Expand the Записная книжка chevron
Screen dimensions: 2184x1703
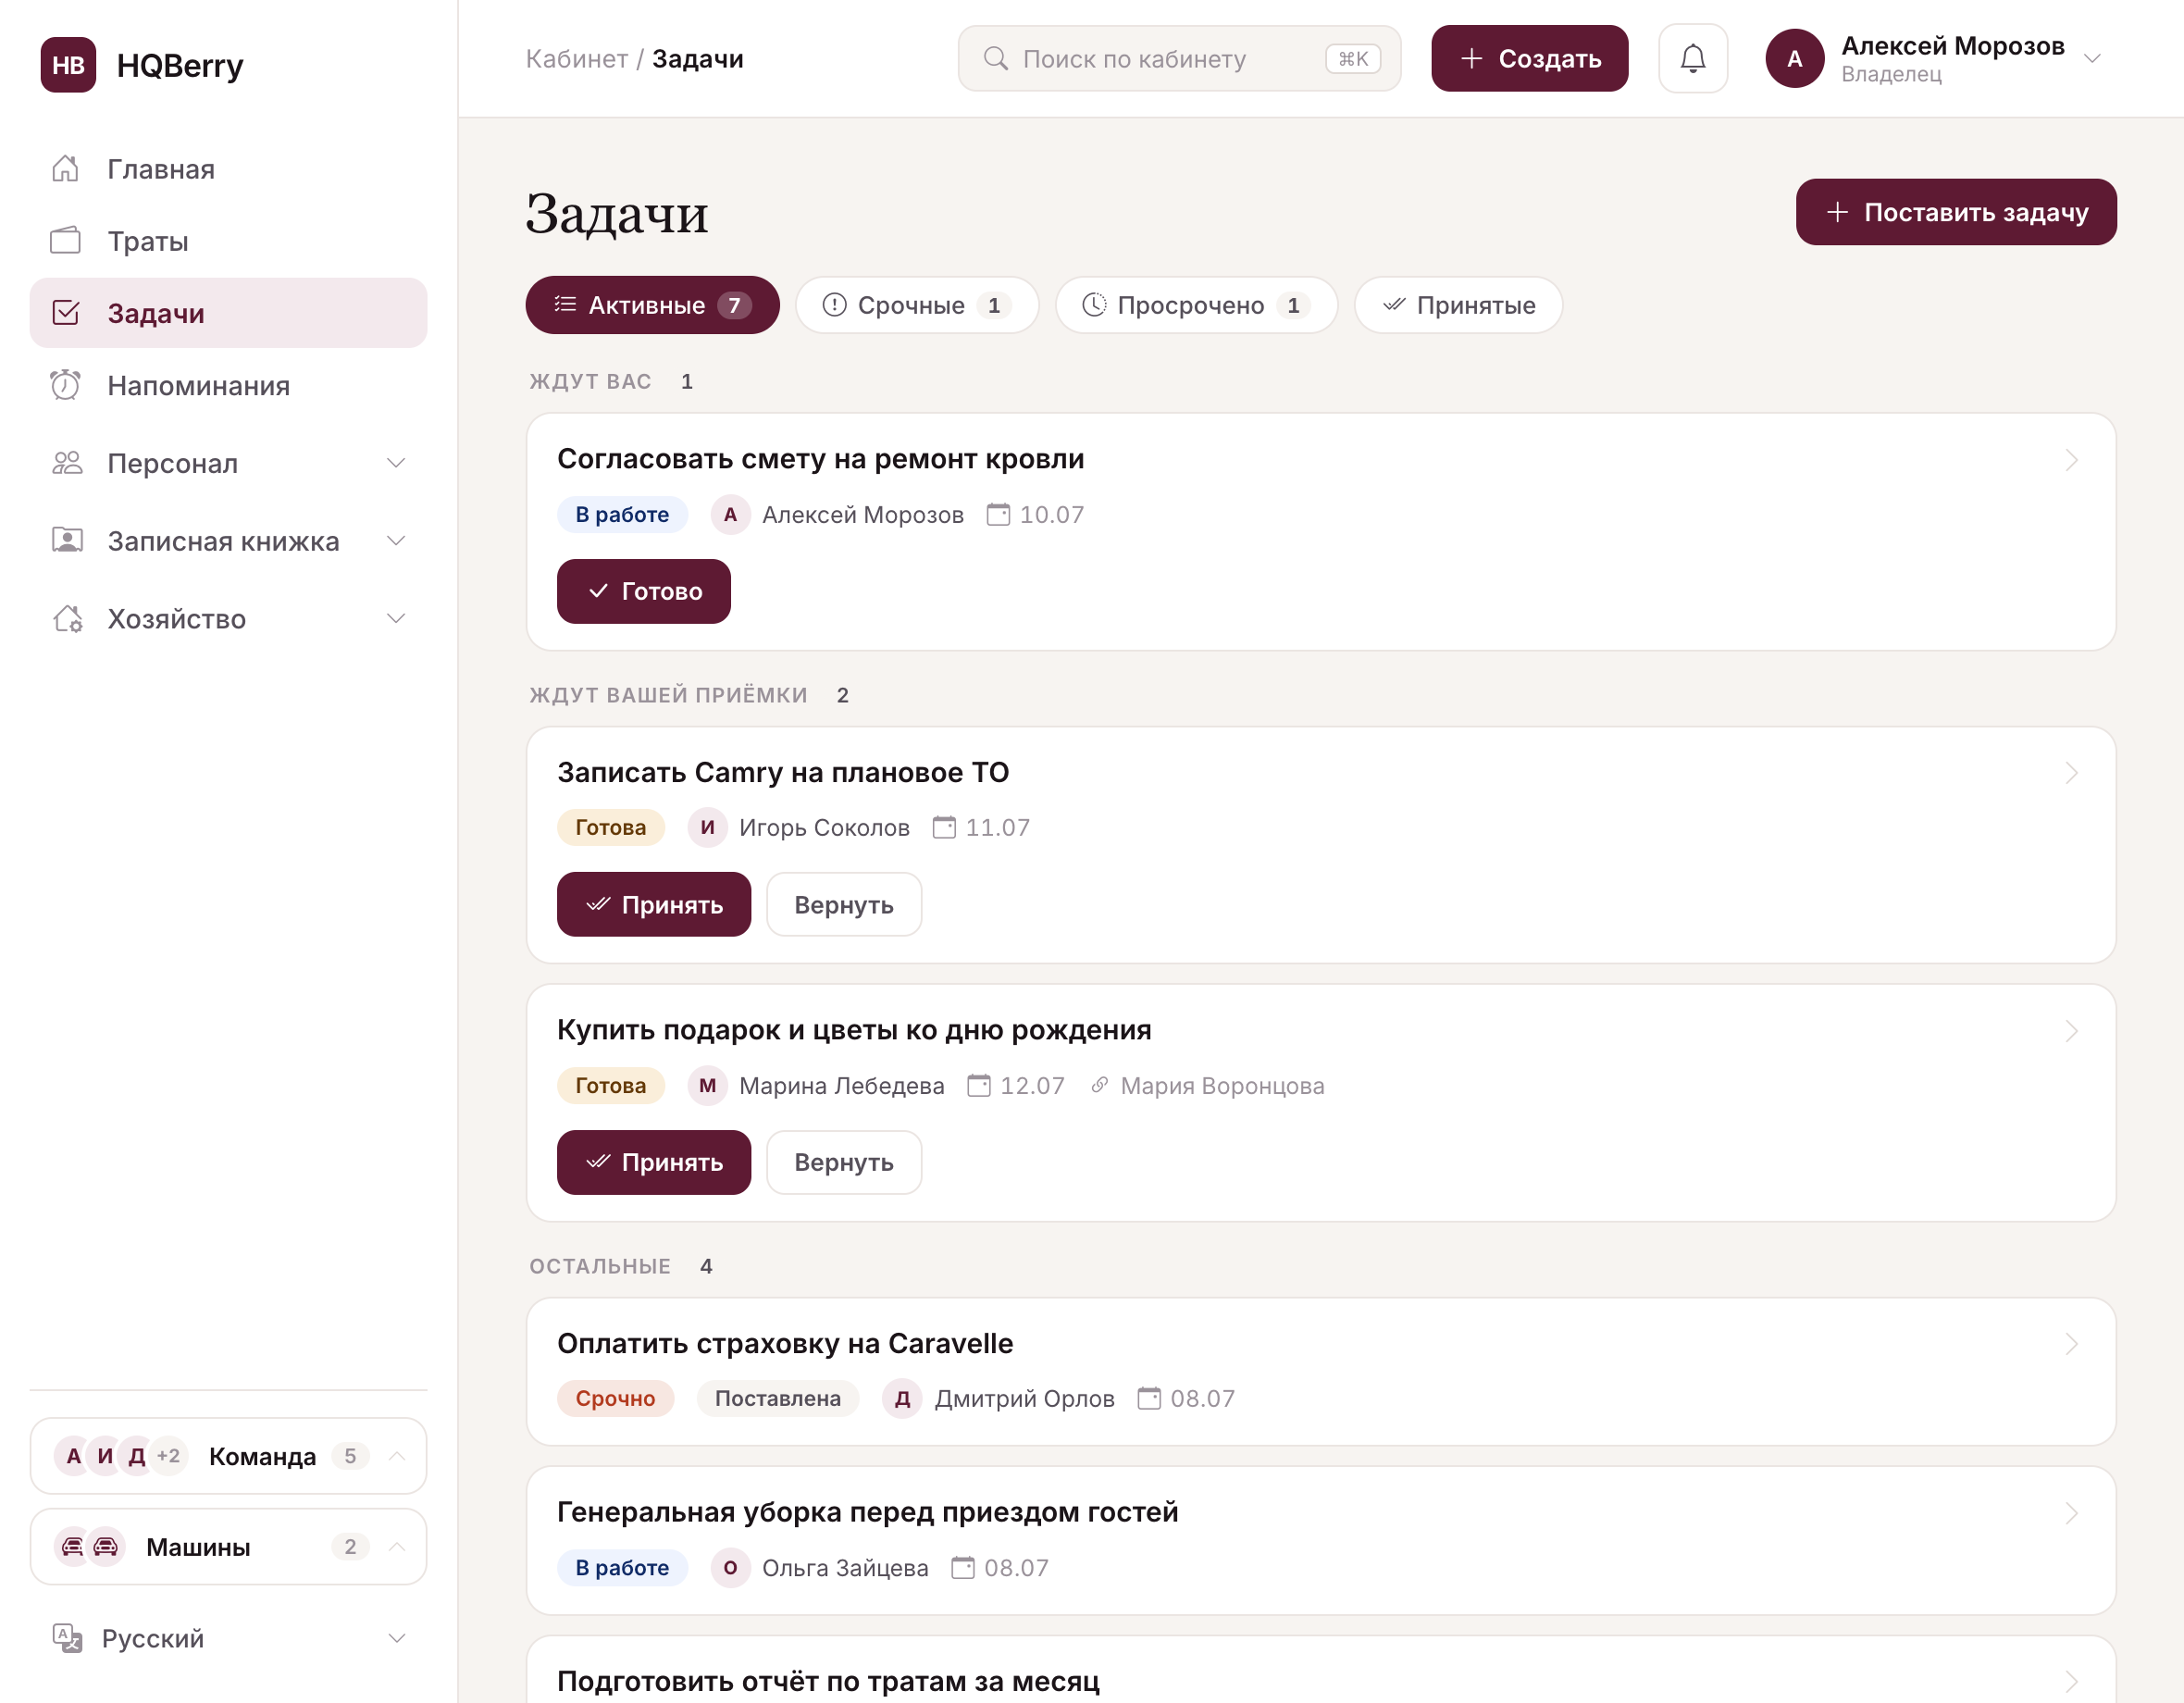396,541
